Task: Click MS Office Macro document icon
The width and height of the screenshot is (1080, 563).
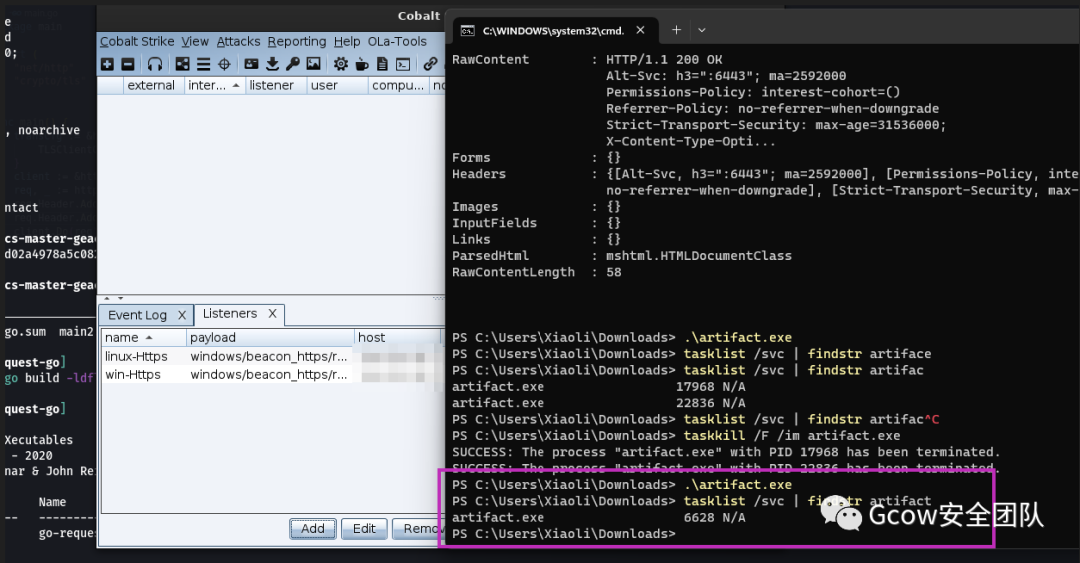Action: pyautogui.click(x=382, y=64)
